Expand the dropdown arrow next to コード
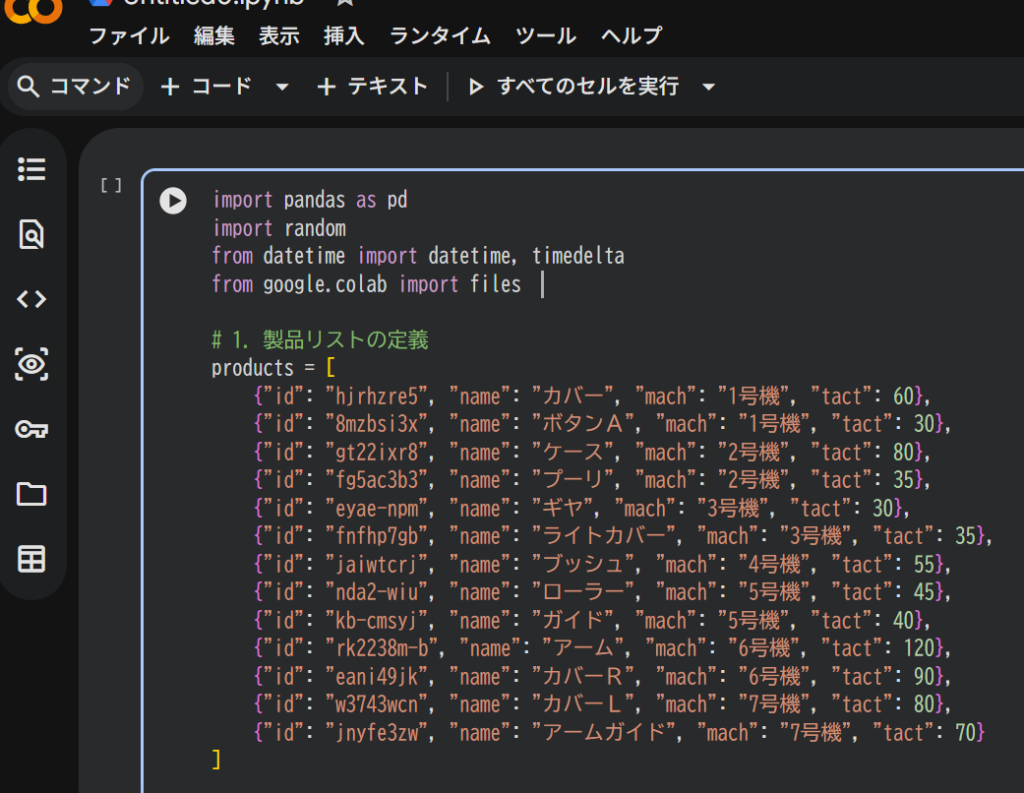This screenshot has height=793, width=1024. pos(282,87)
